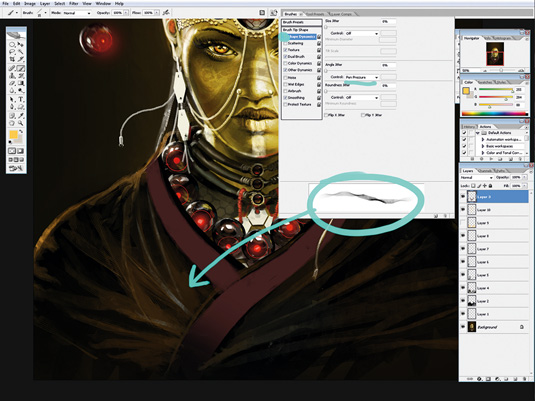Open the Brush preset picker arrow
This screenshot has width=535, height=401.
pyautogui.click(x=45, y=13)
